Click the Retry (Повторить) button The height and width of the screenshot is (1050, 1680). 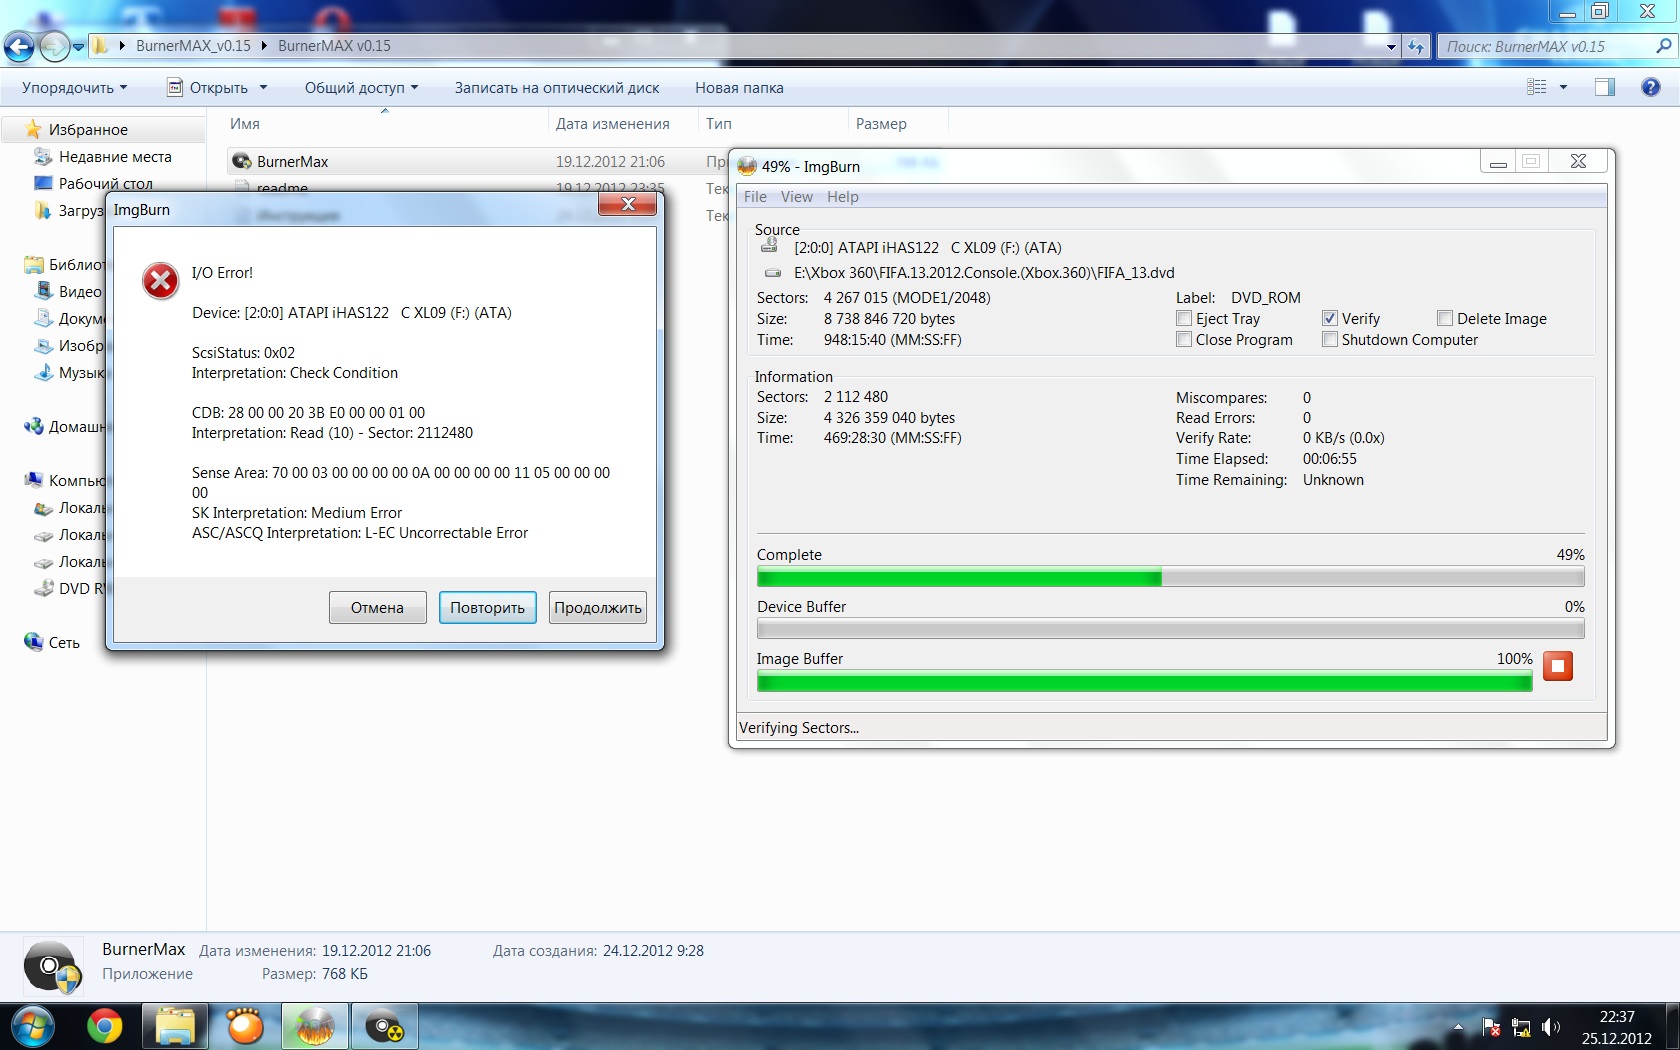(x=487, y=607)
